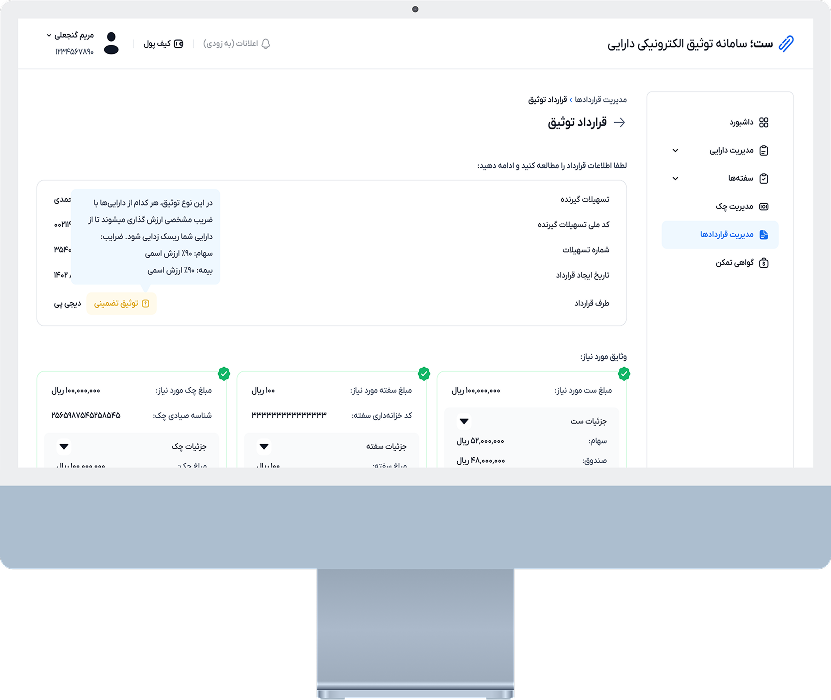The image size is (831, 700).
Task: Open the wallet (کیف پول) icon
Action: tap(178, 44)
